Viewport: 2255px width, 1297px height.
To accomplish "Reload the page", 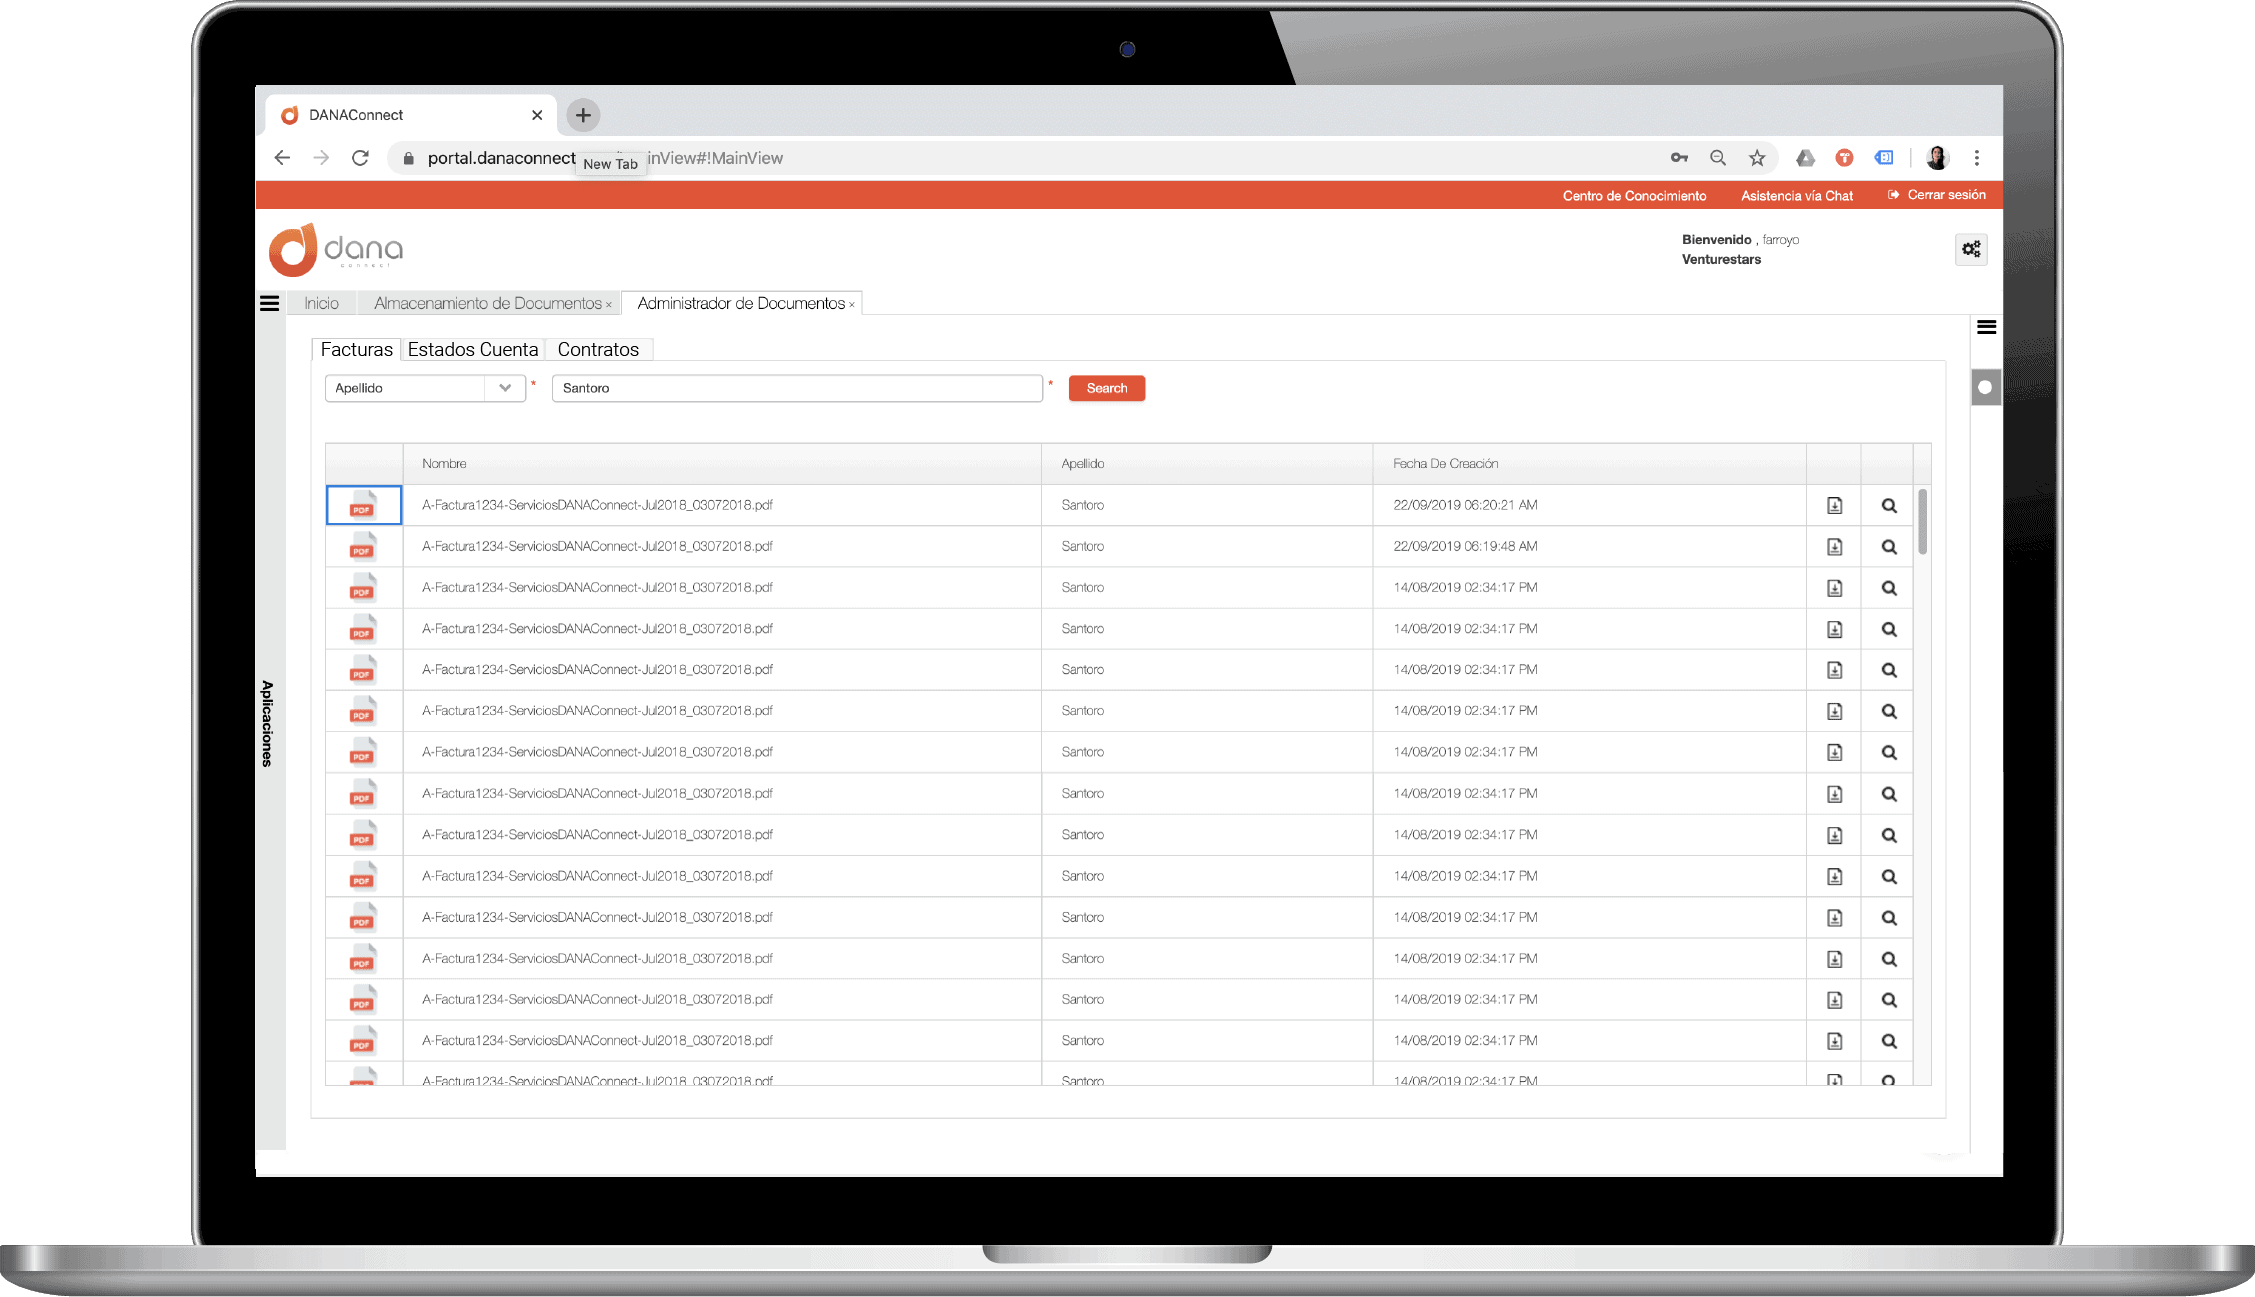I will [360, 158].
